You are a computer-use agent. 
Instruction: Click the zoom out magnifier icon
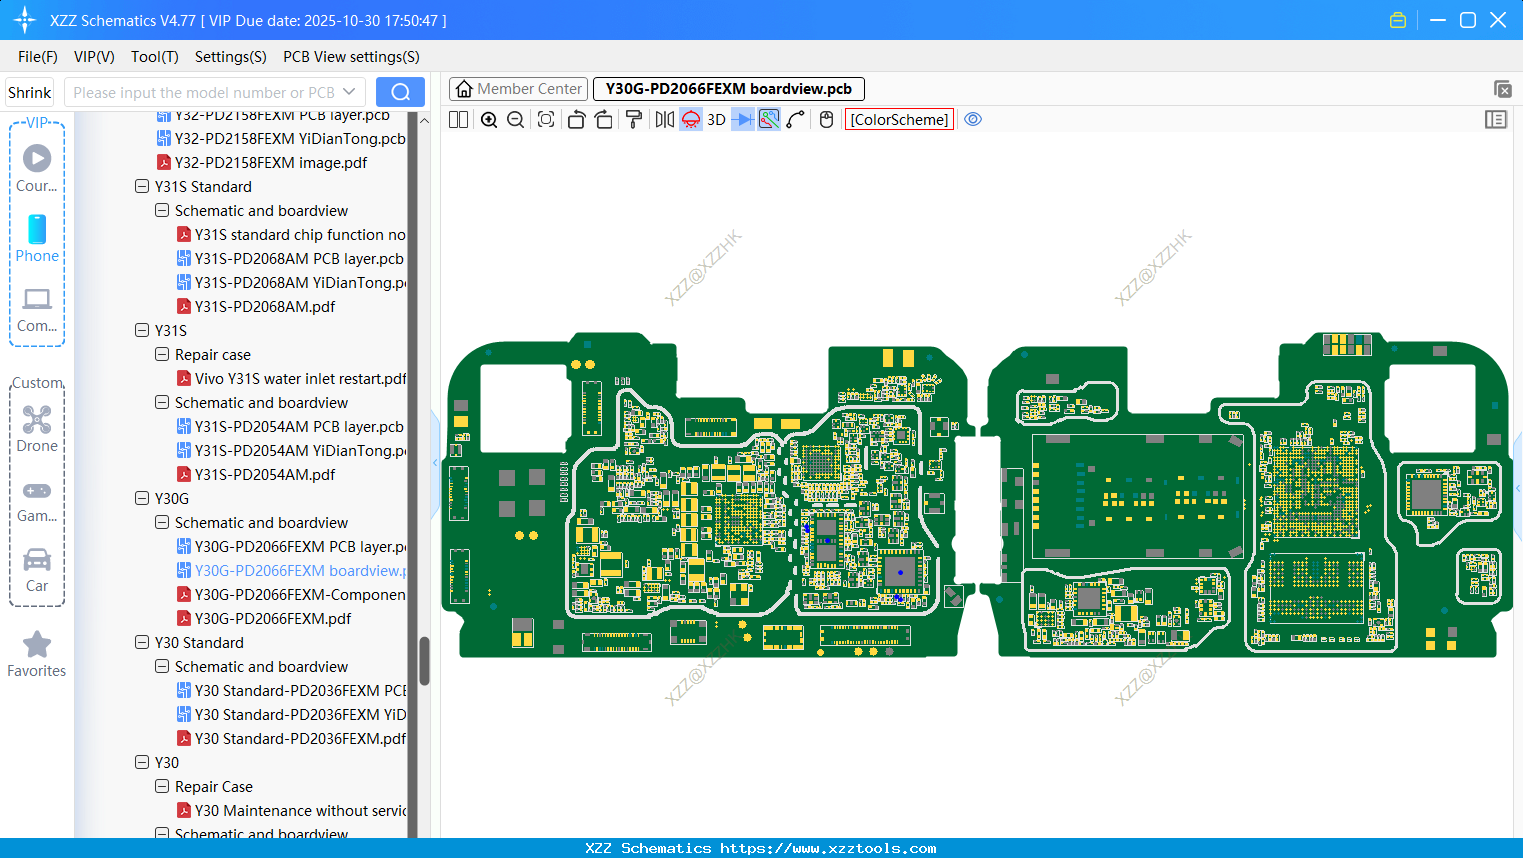[516, 120]
